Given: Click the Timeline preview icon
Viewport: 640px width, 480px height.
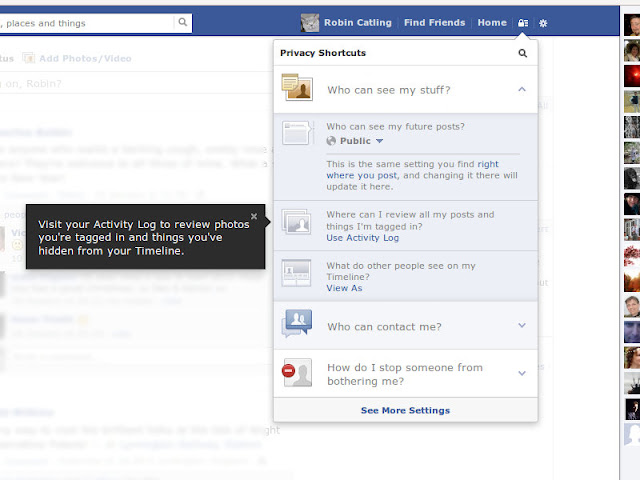Looking at the screenshot, I should (x=296, y=273).
